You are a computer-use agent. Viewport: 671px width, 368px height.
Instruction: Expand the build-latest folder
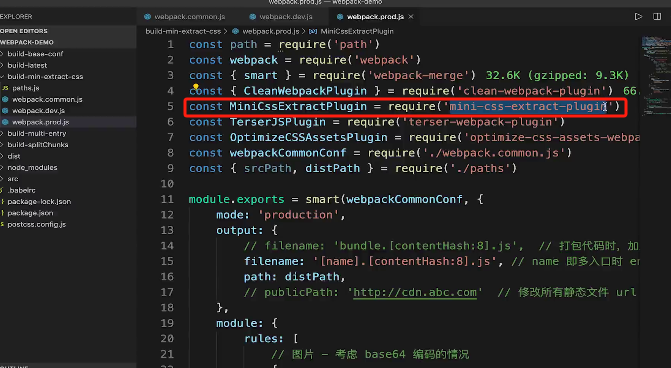pyautogui.click(x=27, y=65)
